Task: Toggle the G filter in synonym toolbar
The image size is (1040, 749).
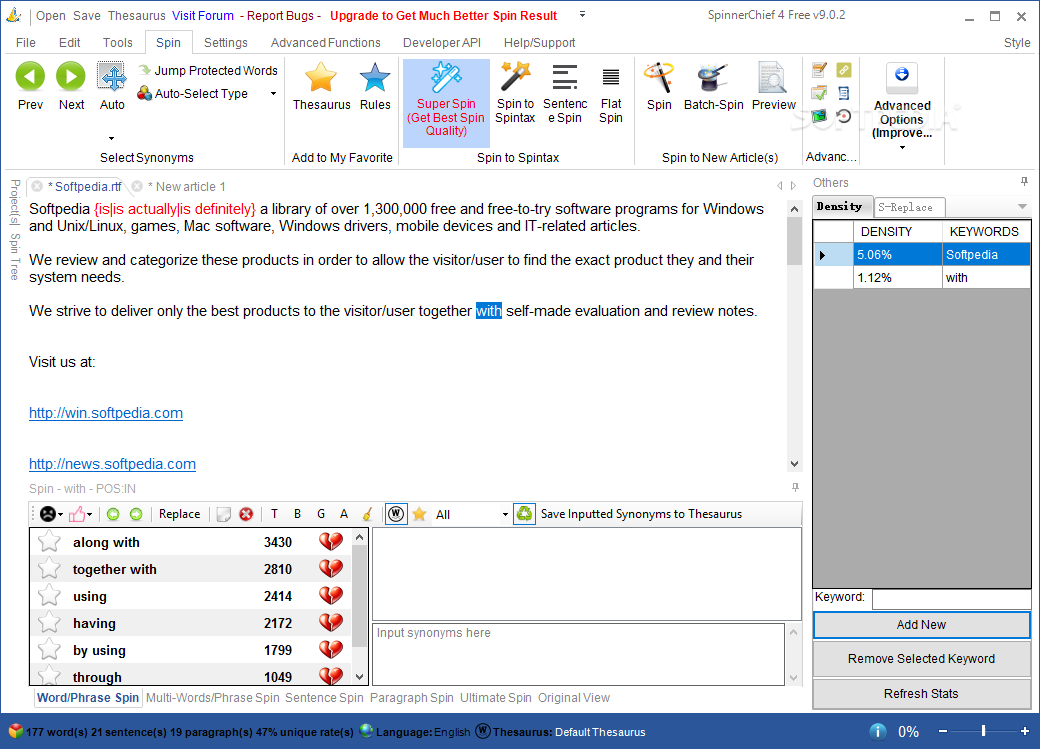Action: 321,514
